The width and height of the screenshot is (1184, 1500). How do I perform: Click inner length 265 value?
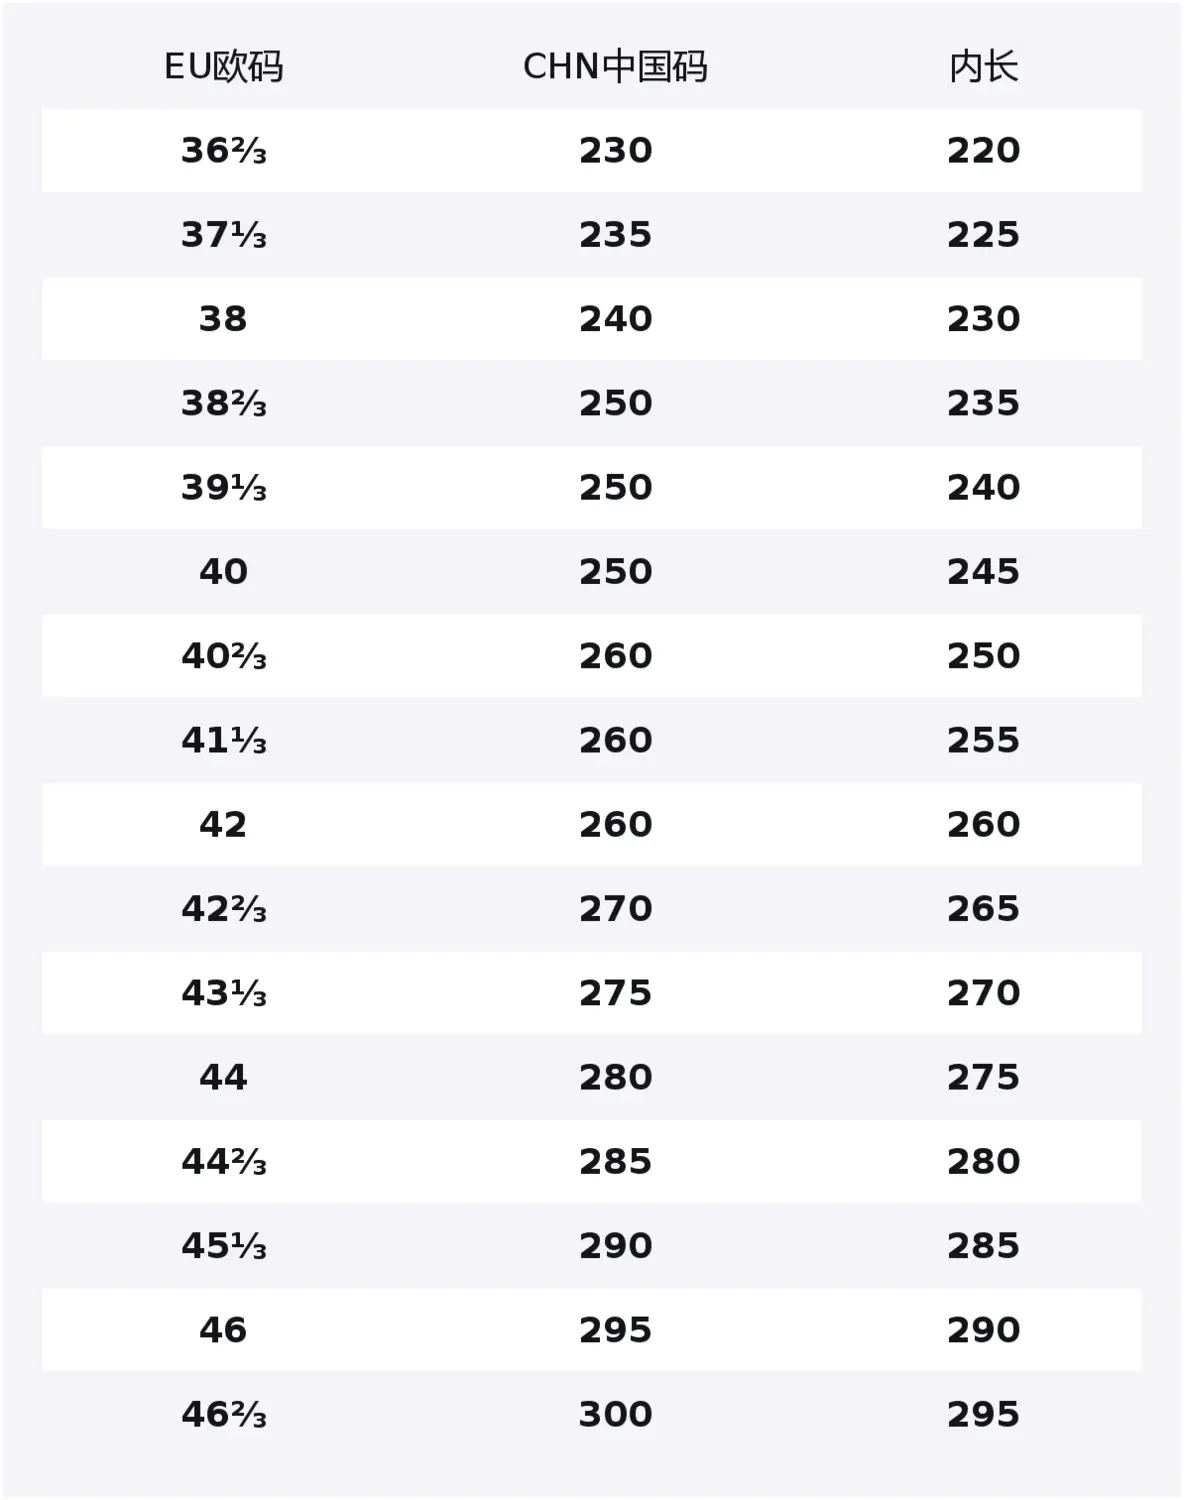tap(984, 909)
